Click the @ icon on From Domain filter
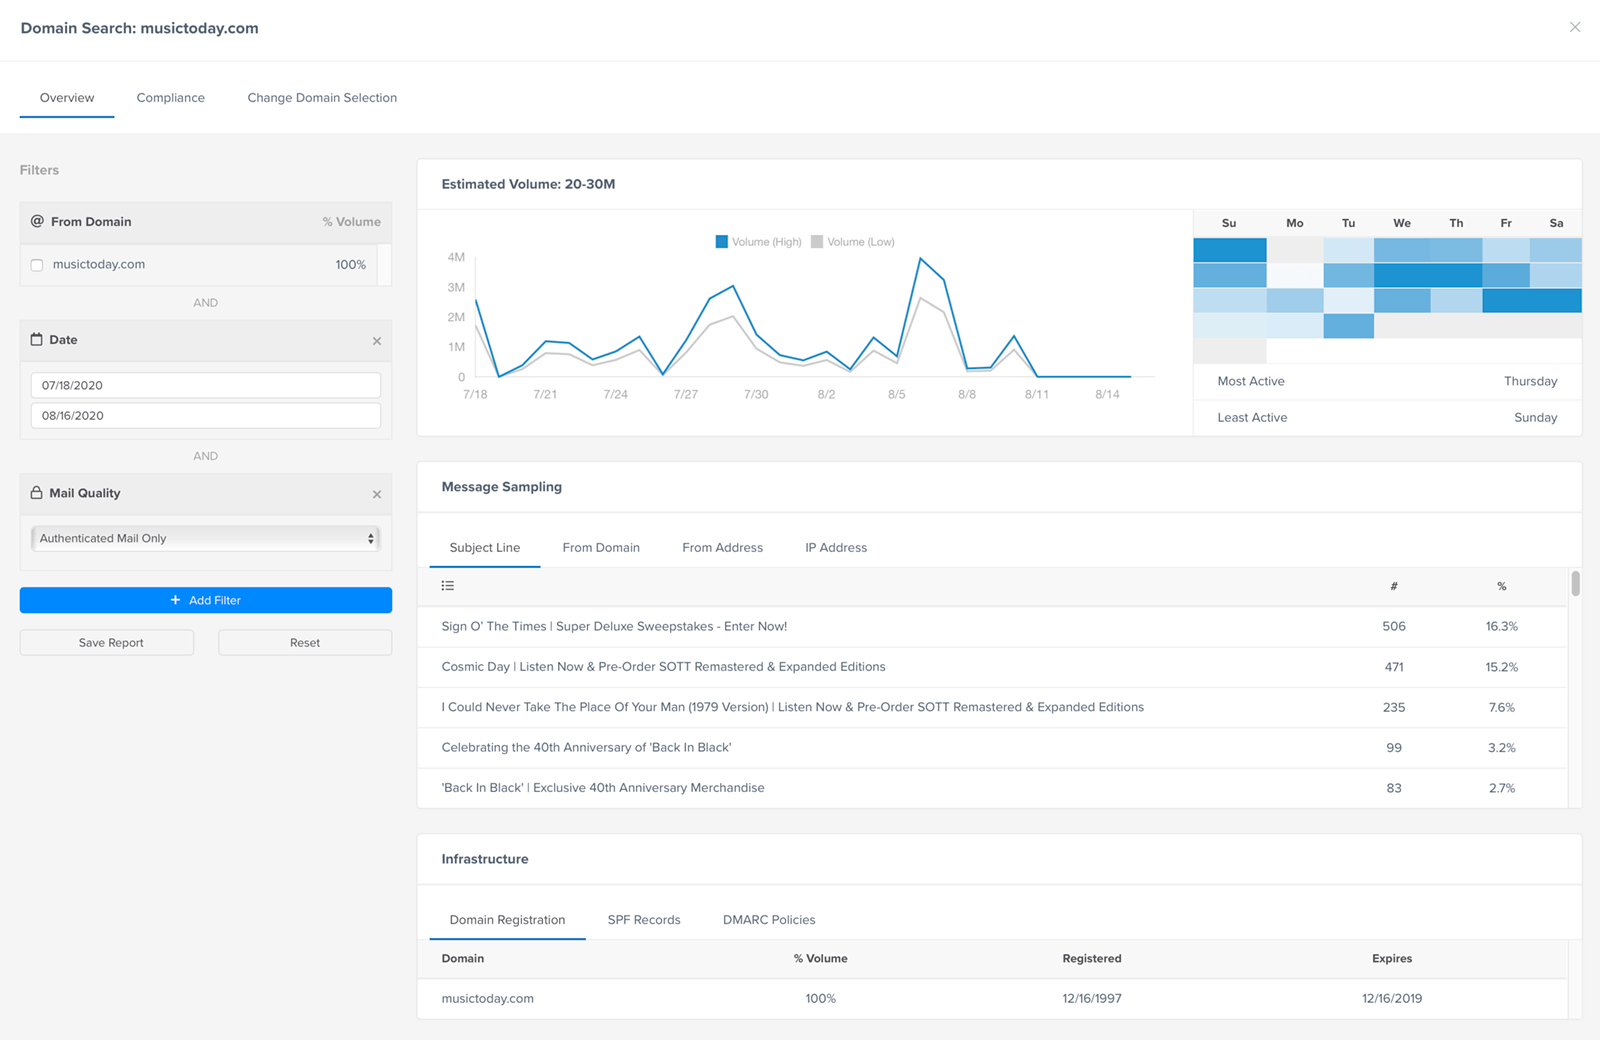 pos(36,221)
